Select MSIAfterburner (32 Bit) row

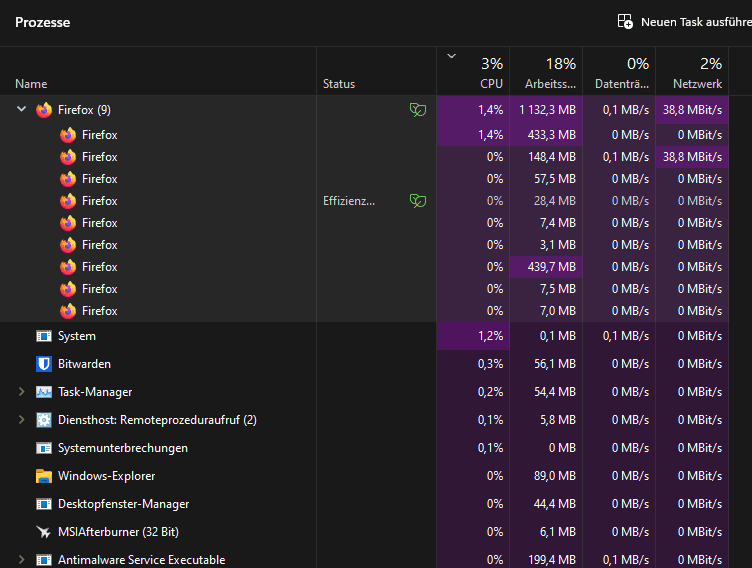pyautogui.click(x=364, y=532)
